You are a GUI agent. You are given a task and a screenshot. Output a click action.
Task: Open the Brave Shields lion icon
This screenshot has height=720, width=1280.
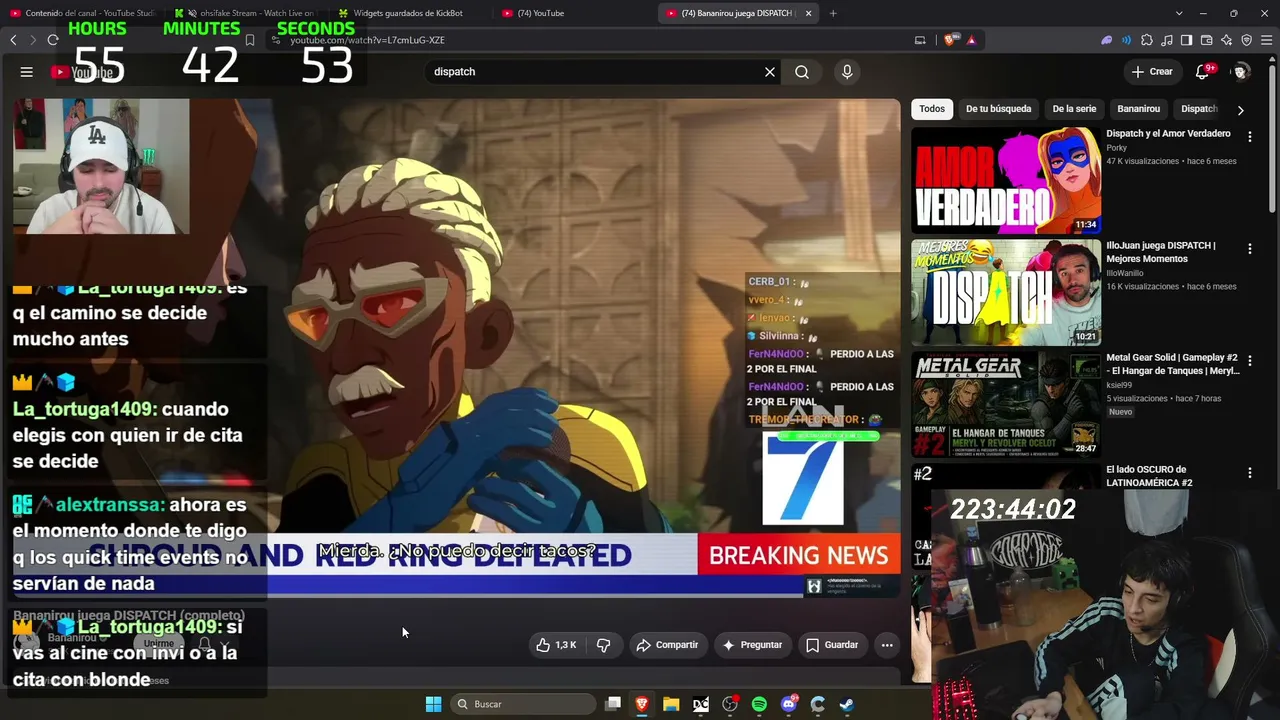click(950, 40)
